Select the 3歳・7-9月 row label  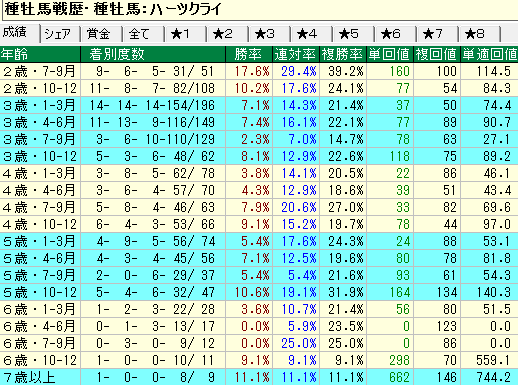40,139
